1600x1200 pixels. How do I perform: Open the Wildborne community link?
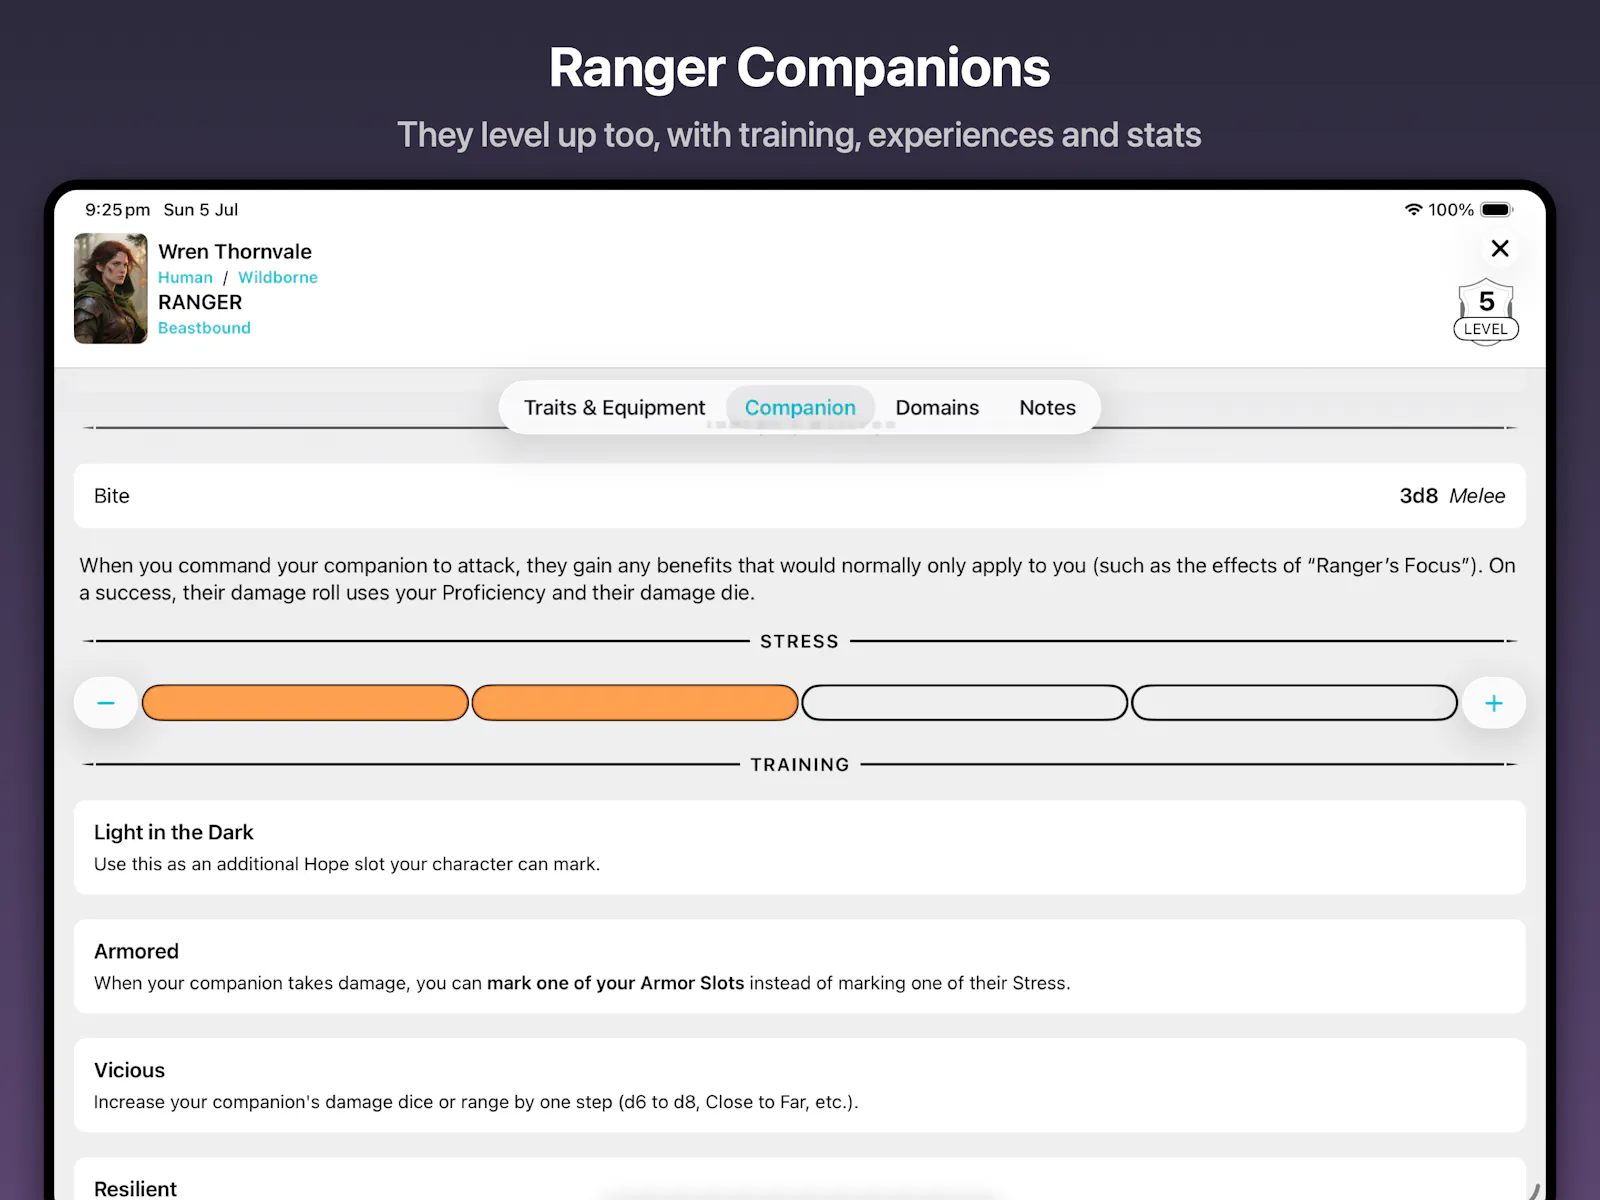pos(278,278)
